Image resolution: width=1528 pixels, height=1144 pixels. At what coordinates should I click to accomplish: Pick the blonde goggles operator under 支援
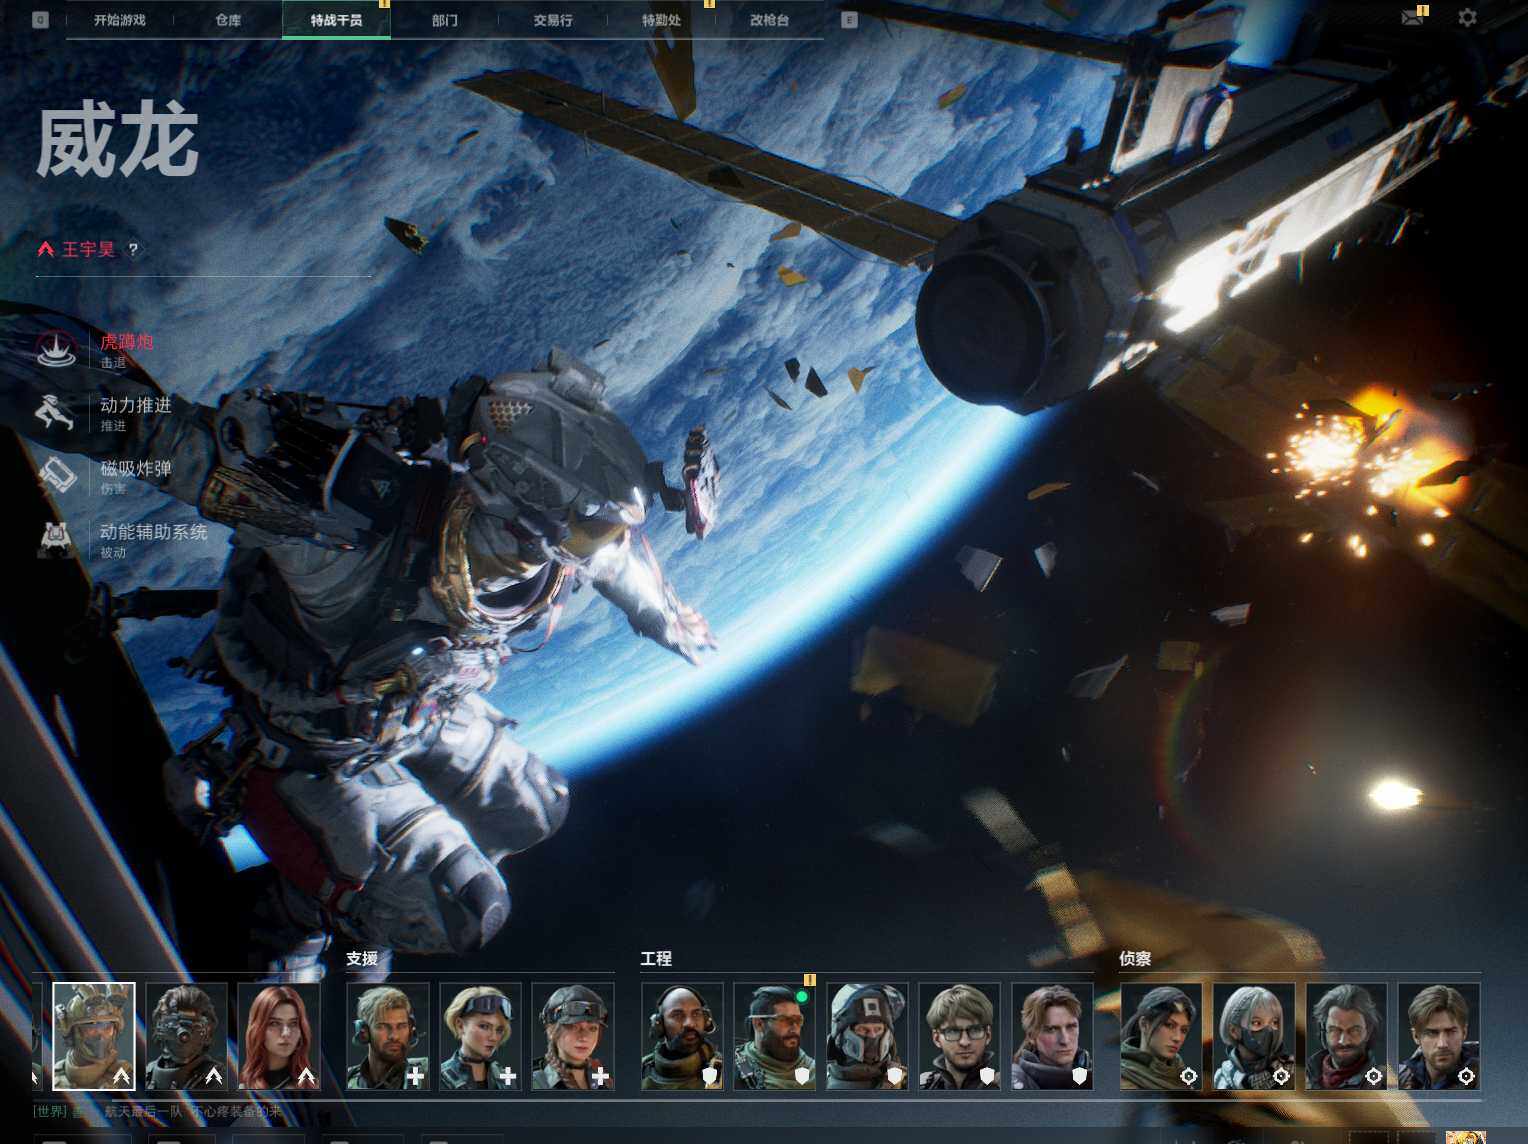point(481,1036)
